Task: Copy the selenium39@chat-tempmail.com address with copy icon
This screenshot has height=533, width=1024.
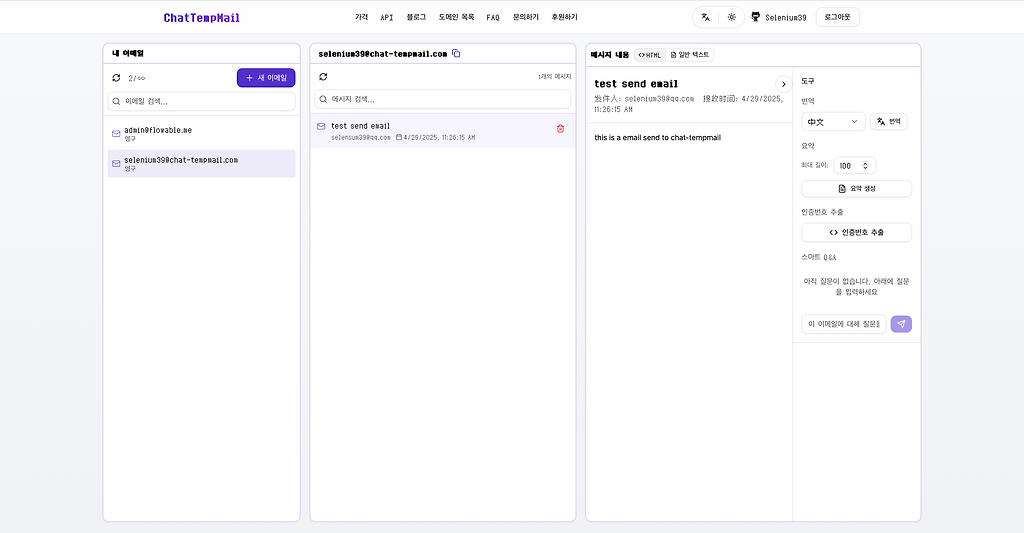Action: click(x=456, y=54)
